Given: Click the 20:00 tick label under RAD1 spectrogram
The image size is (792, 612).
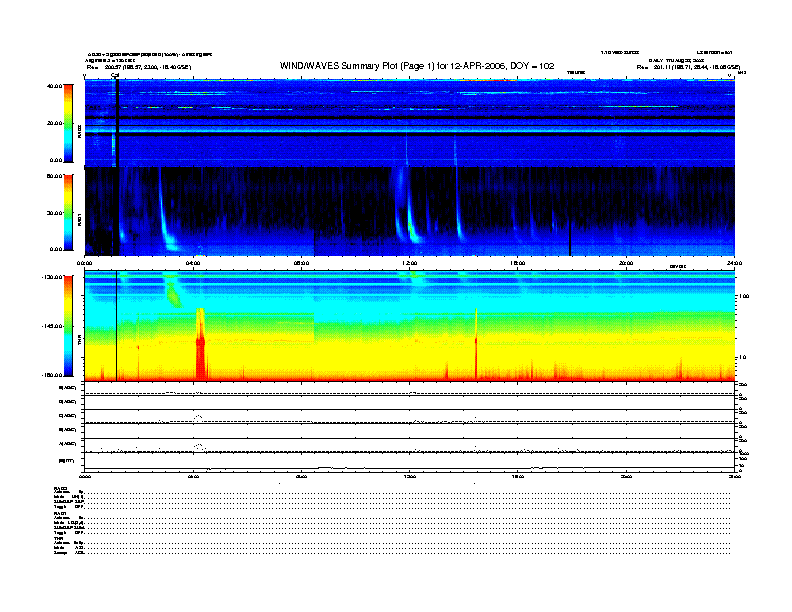Looking at the screenshot, I should pyautogui.click(x=626, y=263).
